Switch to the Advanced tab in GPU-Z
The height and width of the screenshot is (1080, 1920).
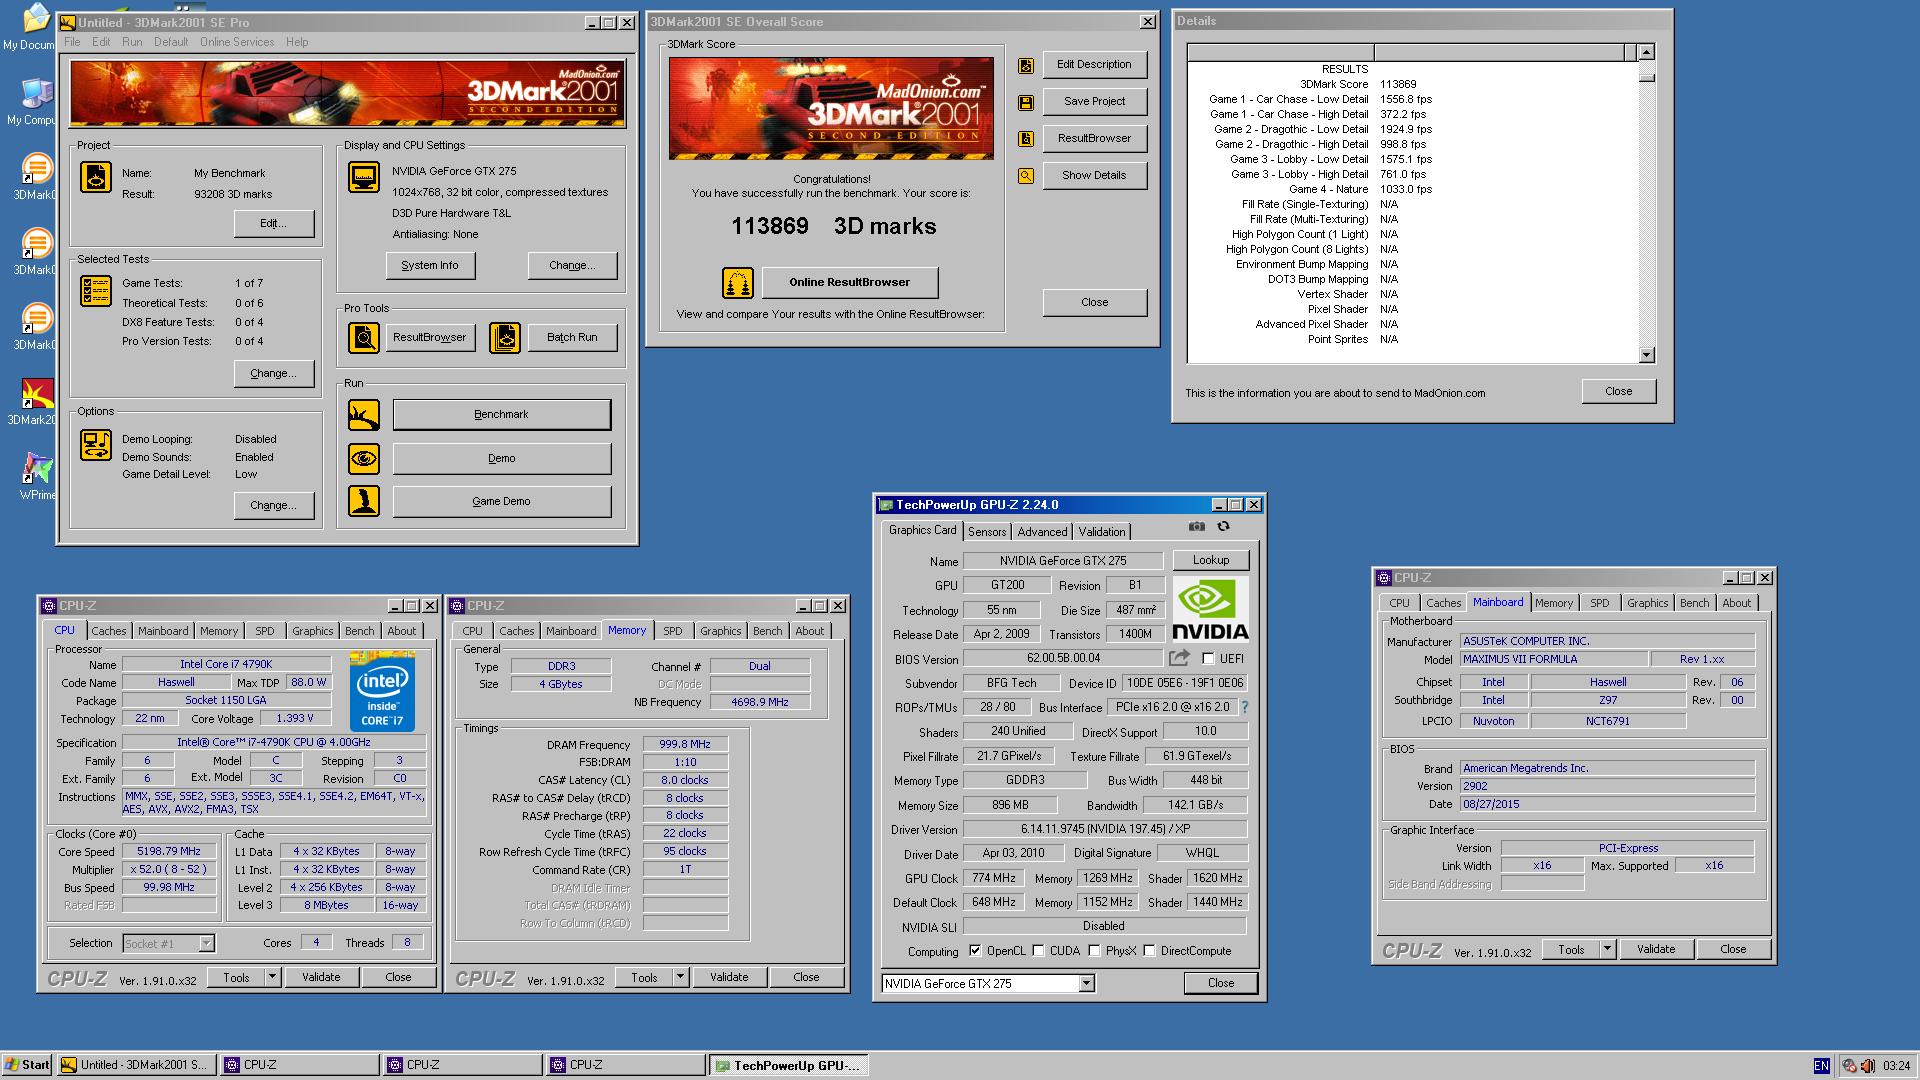coord(1042,532)
